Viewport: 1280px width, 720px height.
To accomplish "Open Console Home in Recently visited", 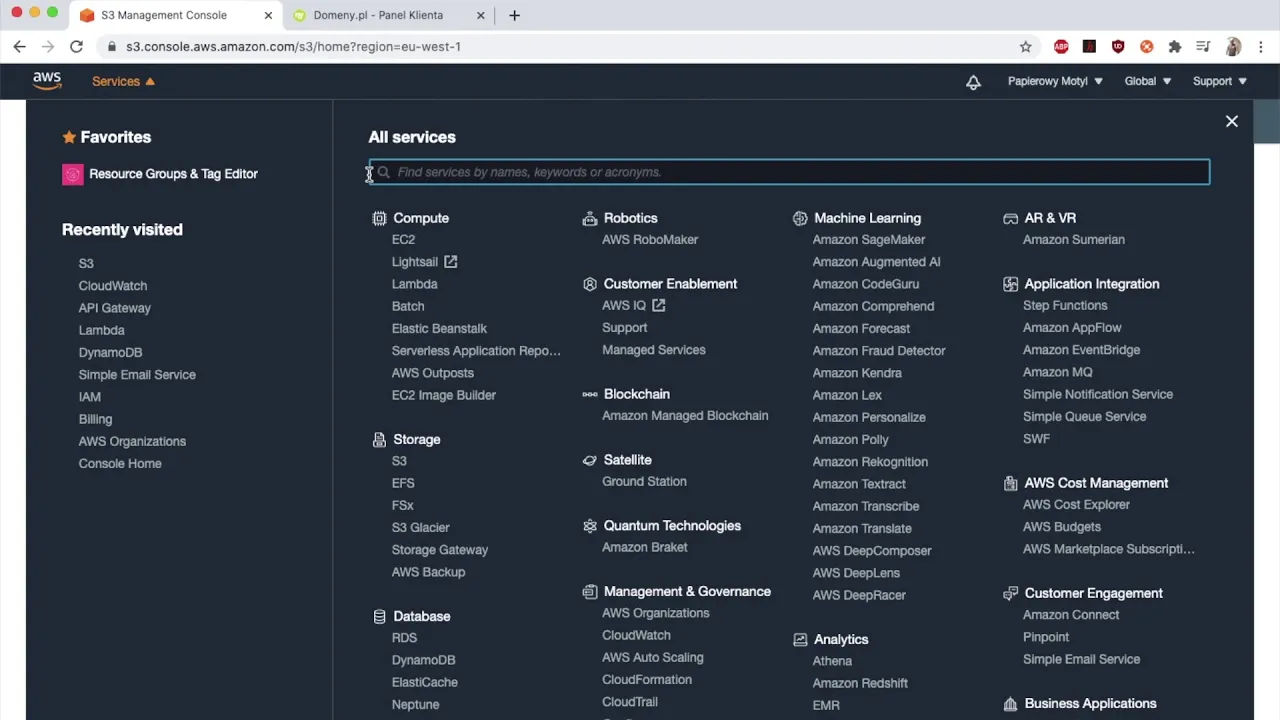I will (120, 464).
